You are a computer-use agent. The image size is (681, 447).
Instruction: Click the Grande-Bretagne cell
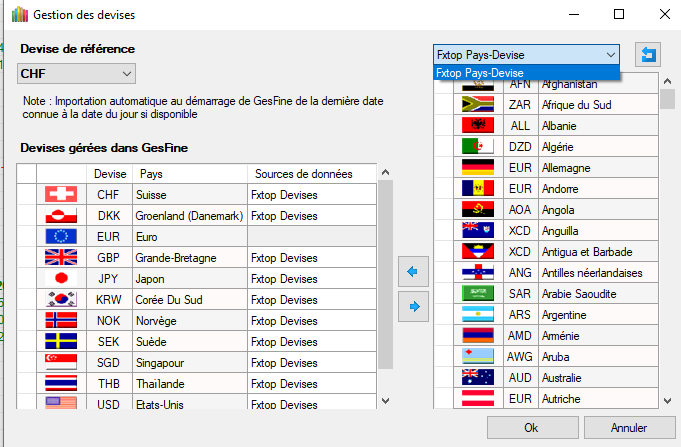[x=190, y=257]
